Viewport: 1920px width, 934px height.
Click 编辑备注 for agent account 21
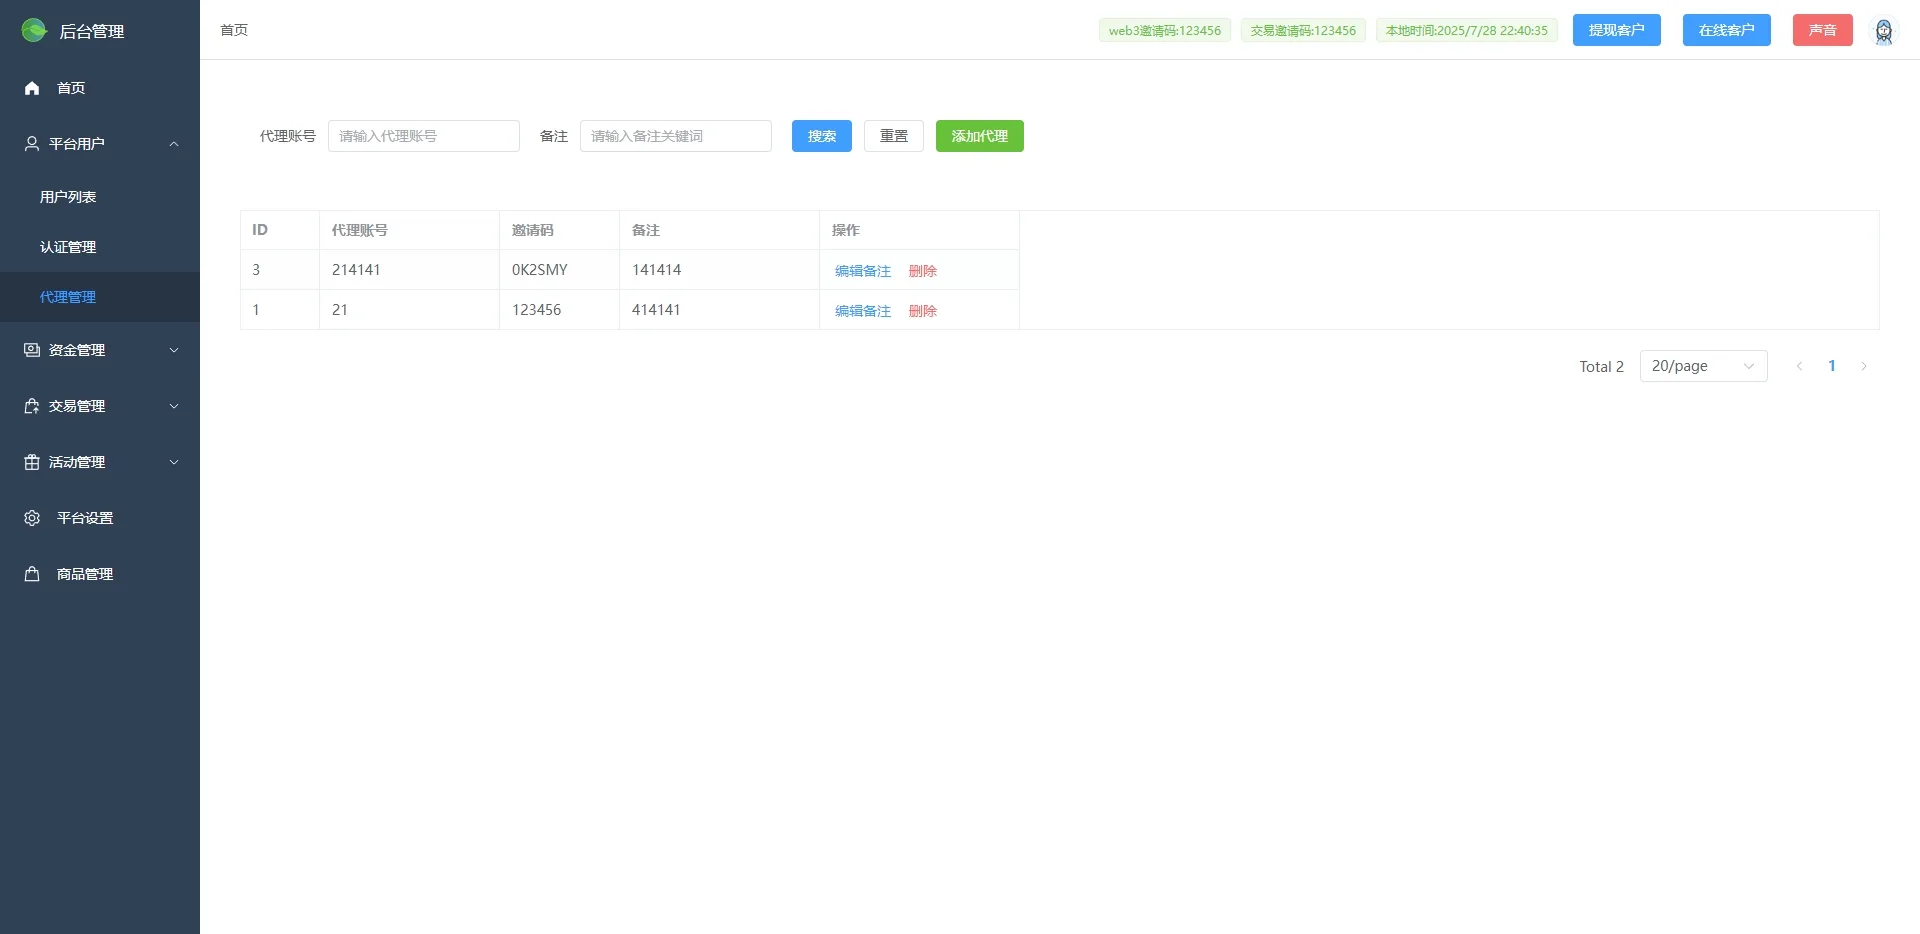click(x=862, y=311)
